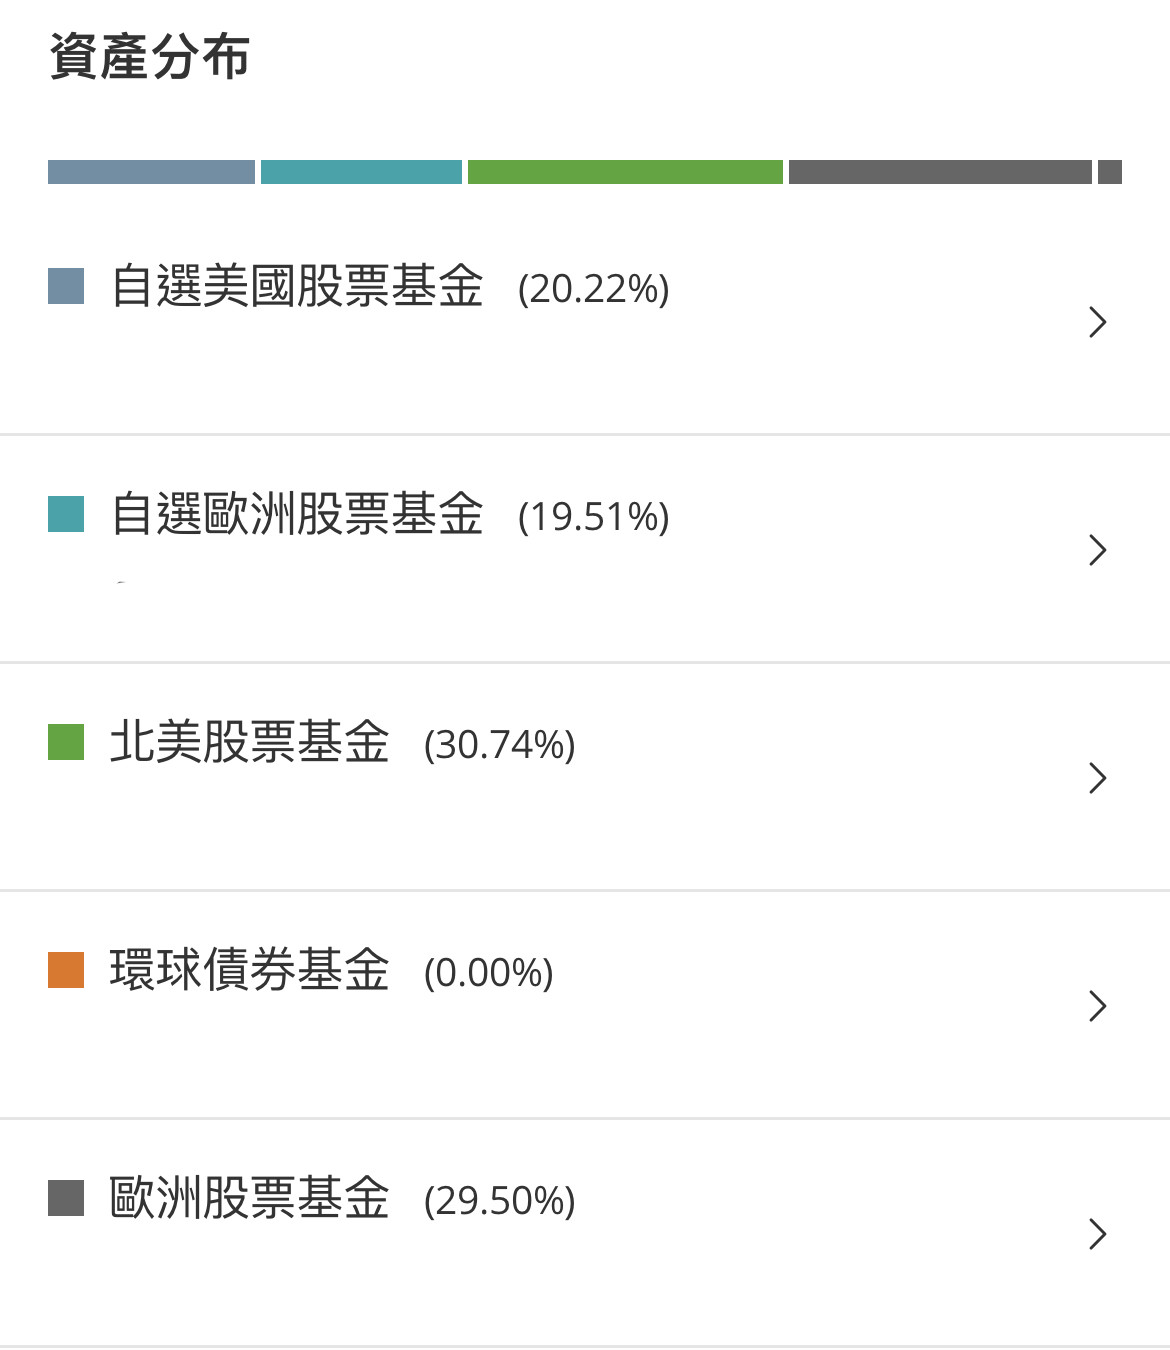This screenshot has height=1350, width=1170.
Task: Select the teal segment of allocation bar
Action: pyautogui.click(x=361, y=172)
